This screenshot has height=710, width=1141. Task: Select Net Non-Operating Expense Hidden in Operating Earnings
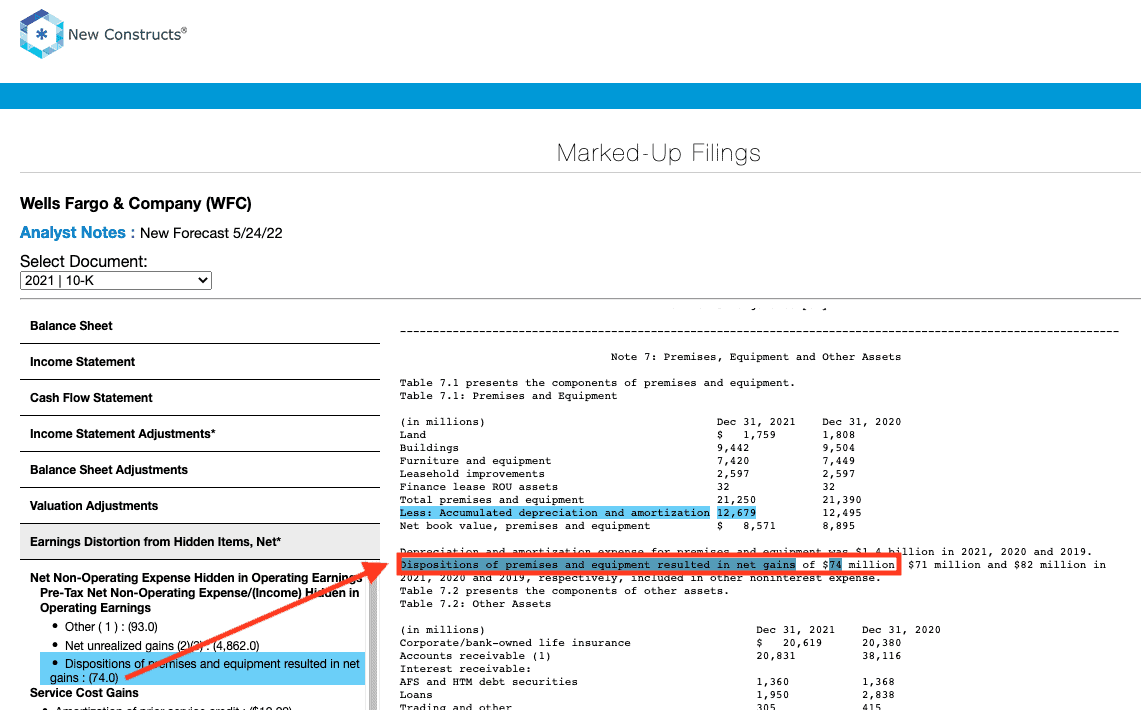coord(196,578)
